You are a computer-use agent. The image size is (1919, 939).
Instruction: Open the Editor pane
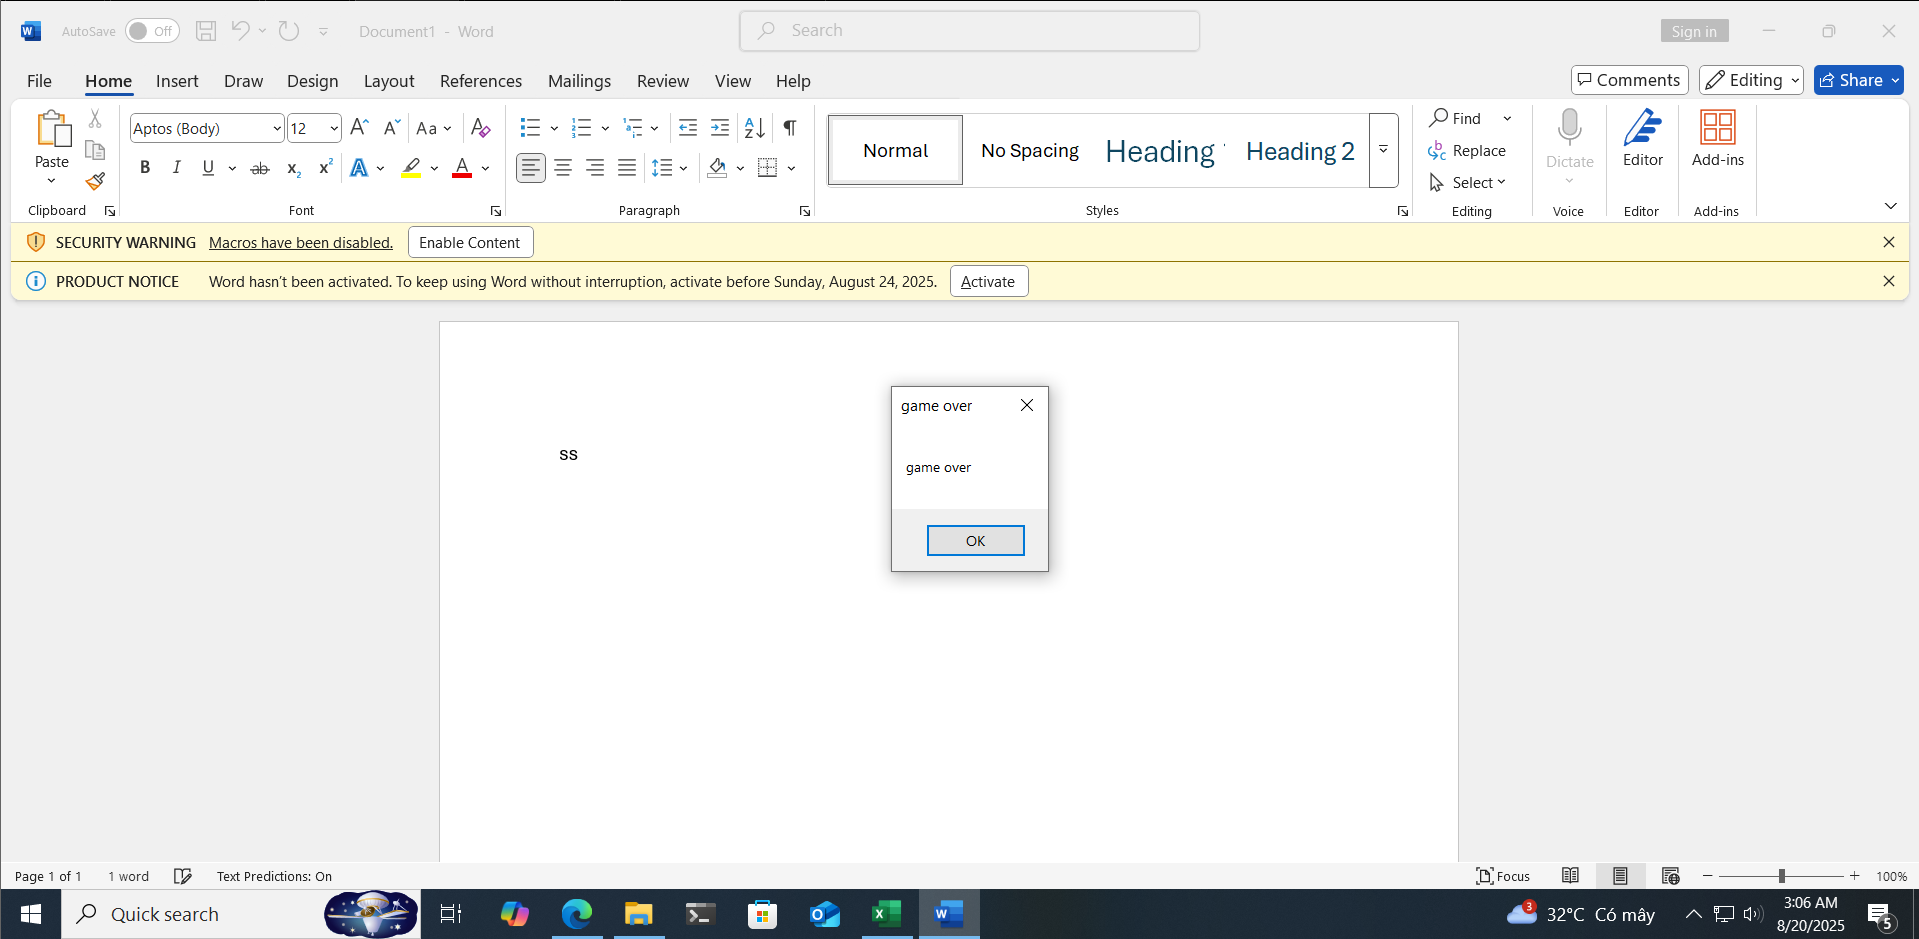pyautogui.click(x=1643, y=139)
